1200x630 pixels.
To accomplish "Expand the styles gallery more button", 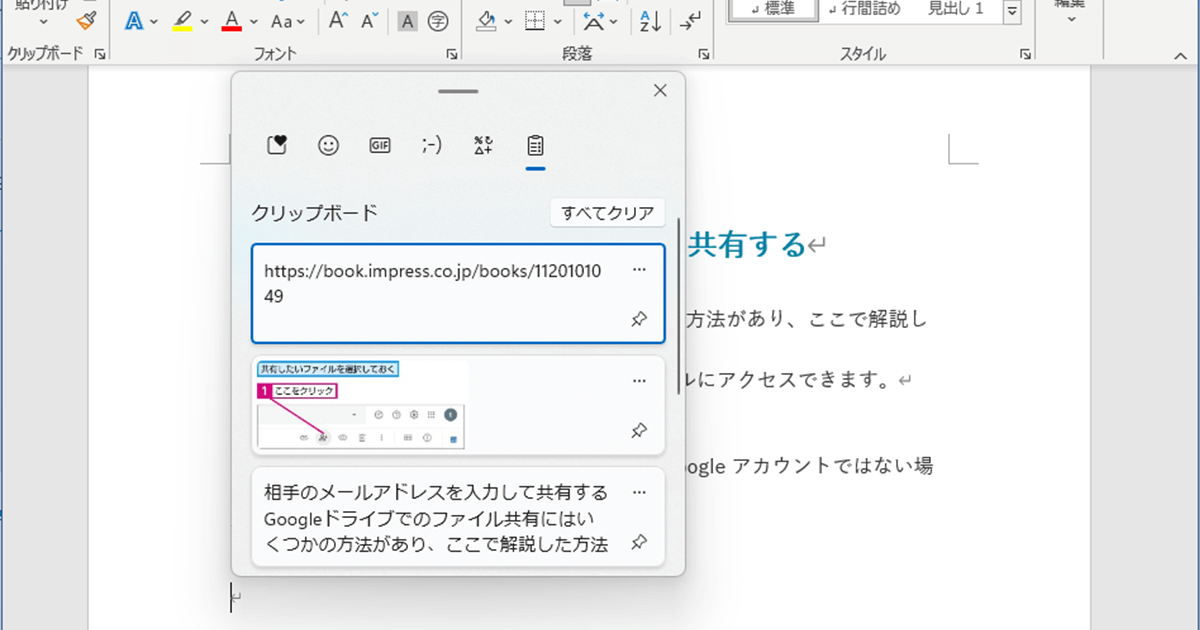I will click(x=1012, y=11).
